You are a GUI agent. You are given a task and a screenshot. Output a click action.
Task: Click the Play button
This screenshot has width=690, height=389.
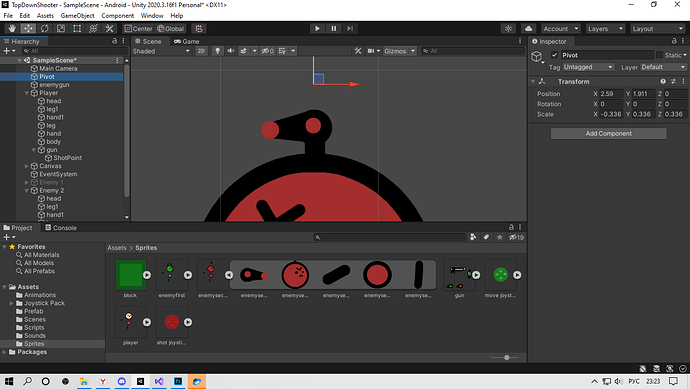coord(317,29)
